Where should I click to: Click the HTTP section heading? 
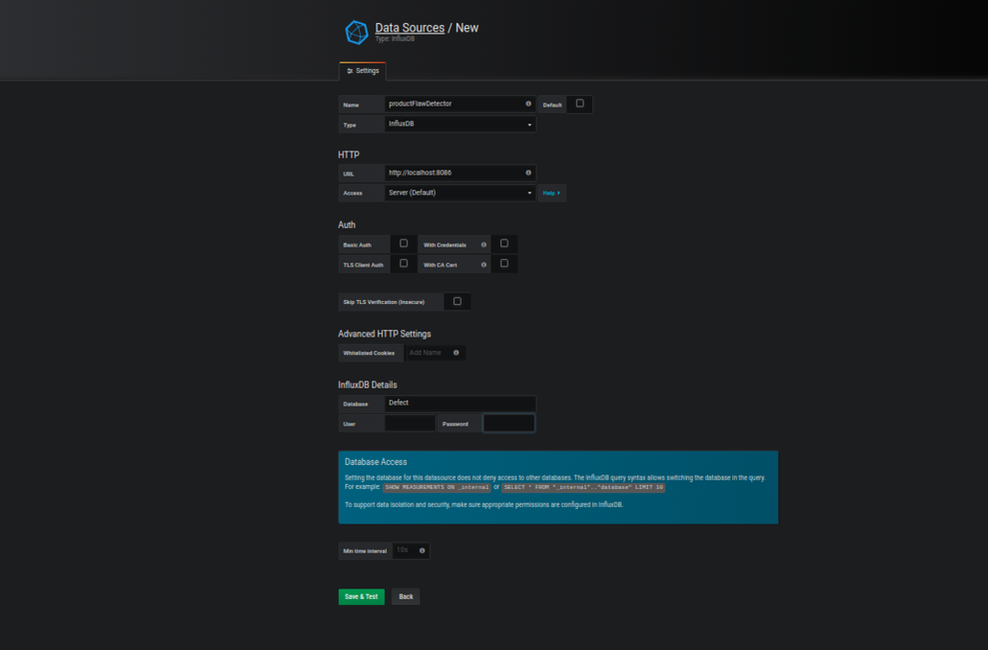(348, 155)
